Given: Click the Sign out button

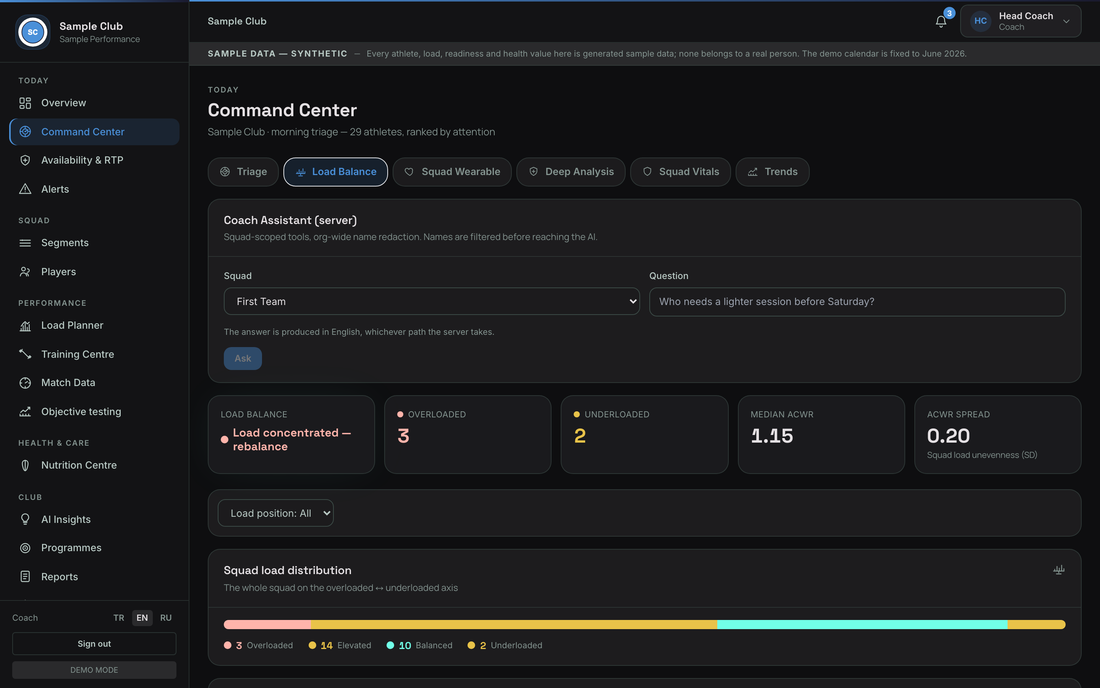Looking at the screenshot, I should click(94, 644).
